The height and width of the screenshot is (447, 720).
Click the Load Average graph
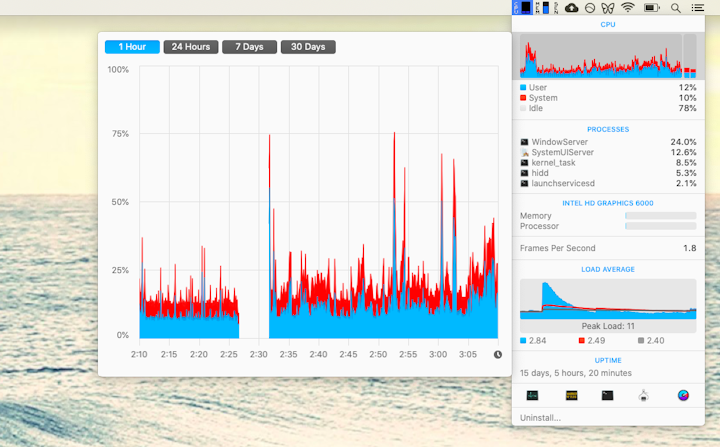point(608,299)
